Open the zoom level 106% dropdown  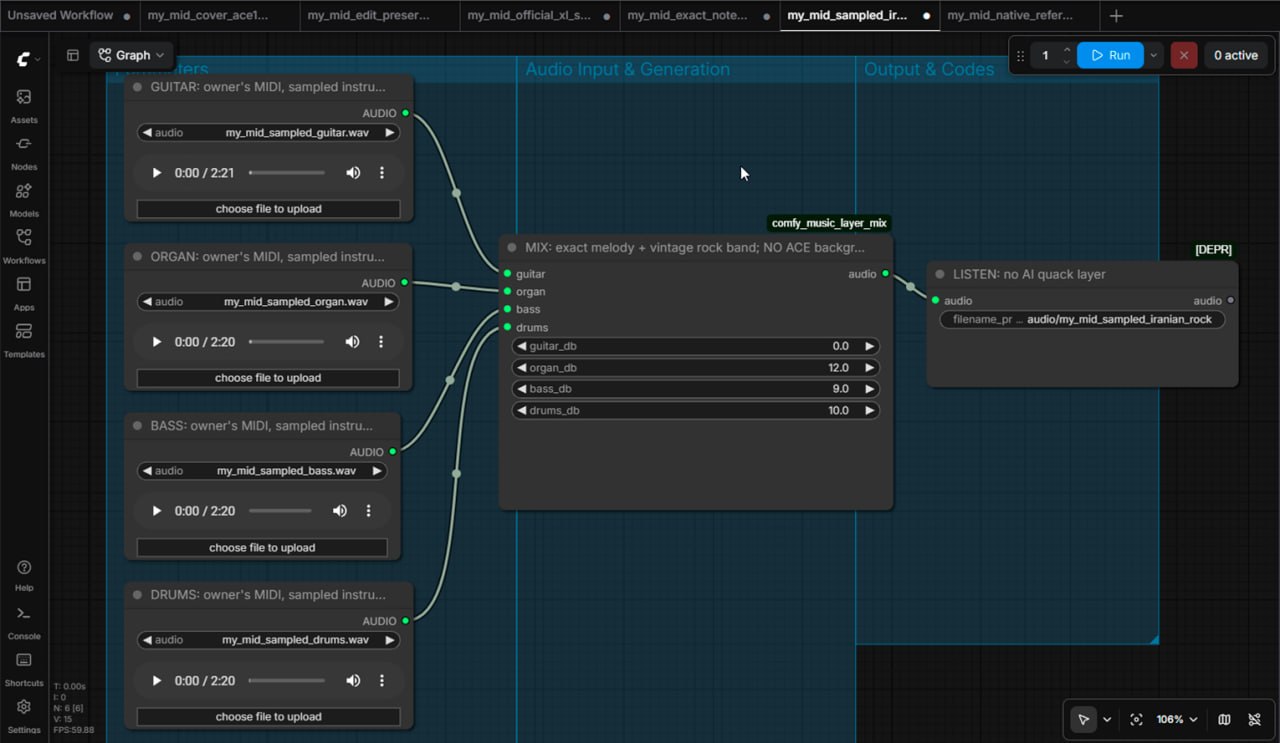click(x=1177, y=719)
